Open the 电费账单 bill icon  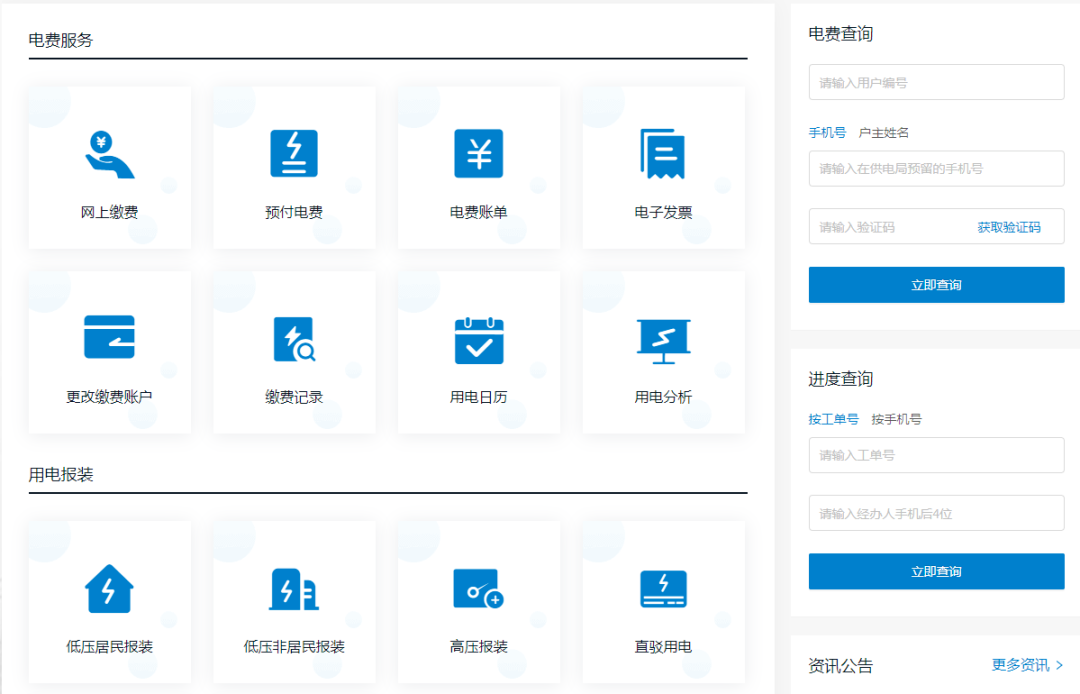pos(478,155)
